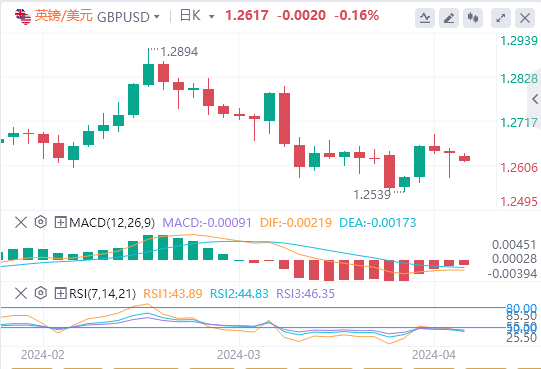
Task: Switch chart type via candlestick icon
Action: pyautogui.click(x=473, y=18)
